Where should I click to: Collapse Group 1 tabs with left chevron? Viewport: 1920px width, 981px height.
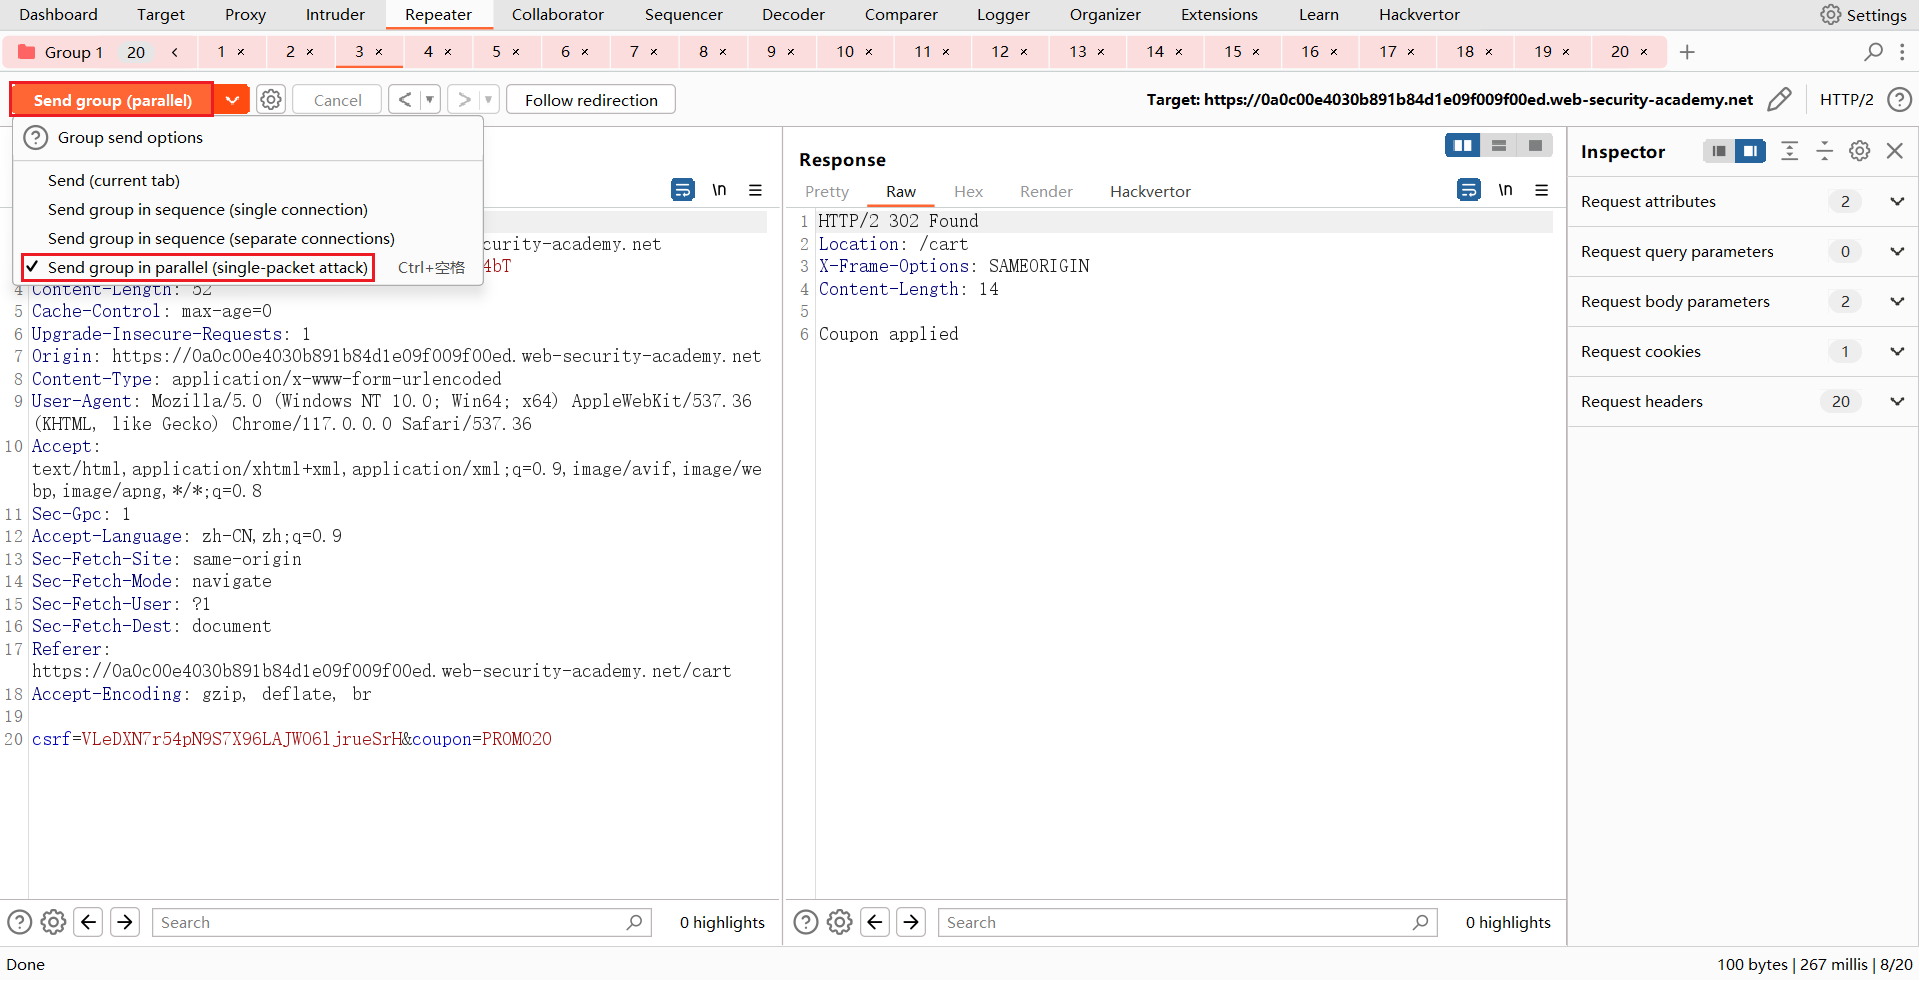pyautogui.click(x=175, y=52)
